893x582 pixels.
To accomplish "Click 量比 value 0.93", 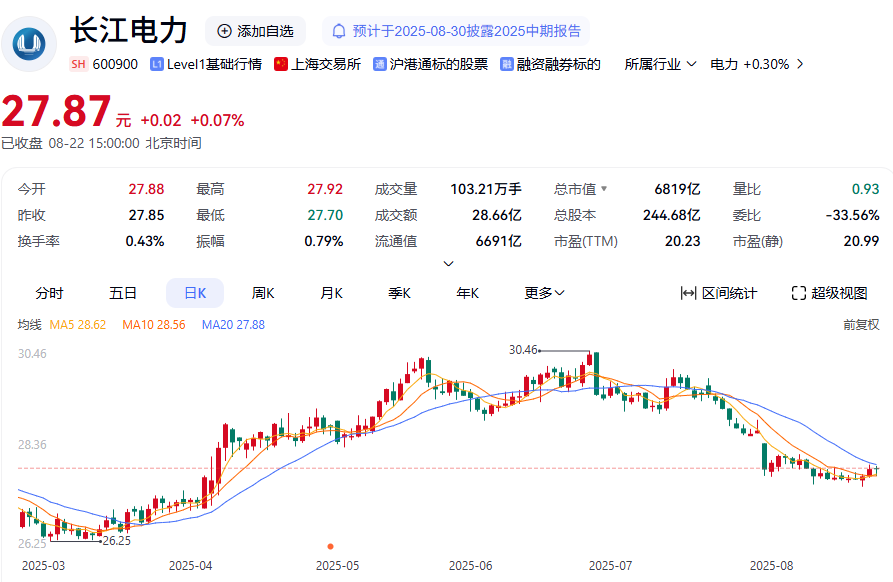I will click(x=866, y=189).
